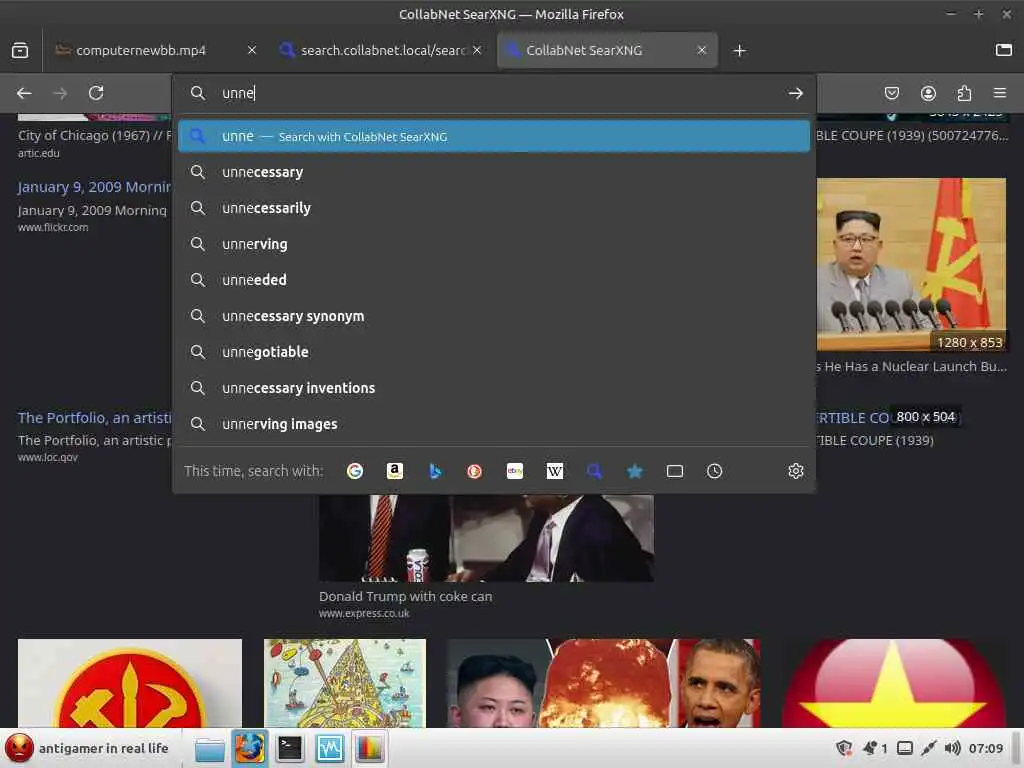Viewport: 1024px width, 768px height.
Task: Pick the 'unnecessarily' suggestion
Action: tap(494, 208)
